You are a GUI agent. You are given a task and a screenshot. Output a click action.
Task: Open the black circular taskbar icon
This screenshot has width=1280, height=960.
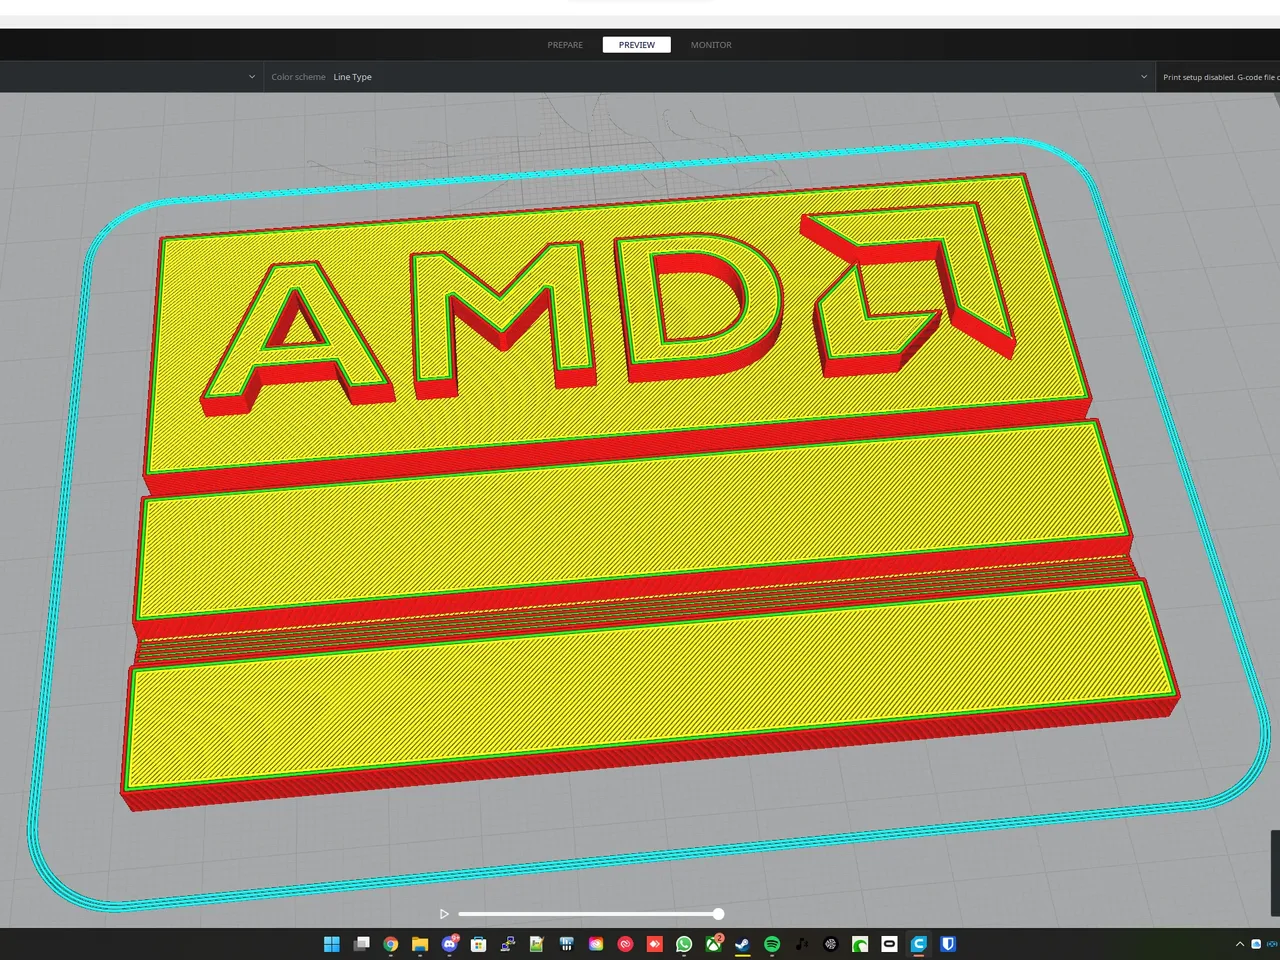tap(830, 944)
